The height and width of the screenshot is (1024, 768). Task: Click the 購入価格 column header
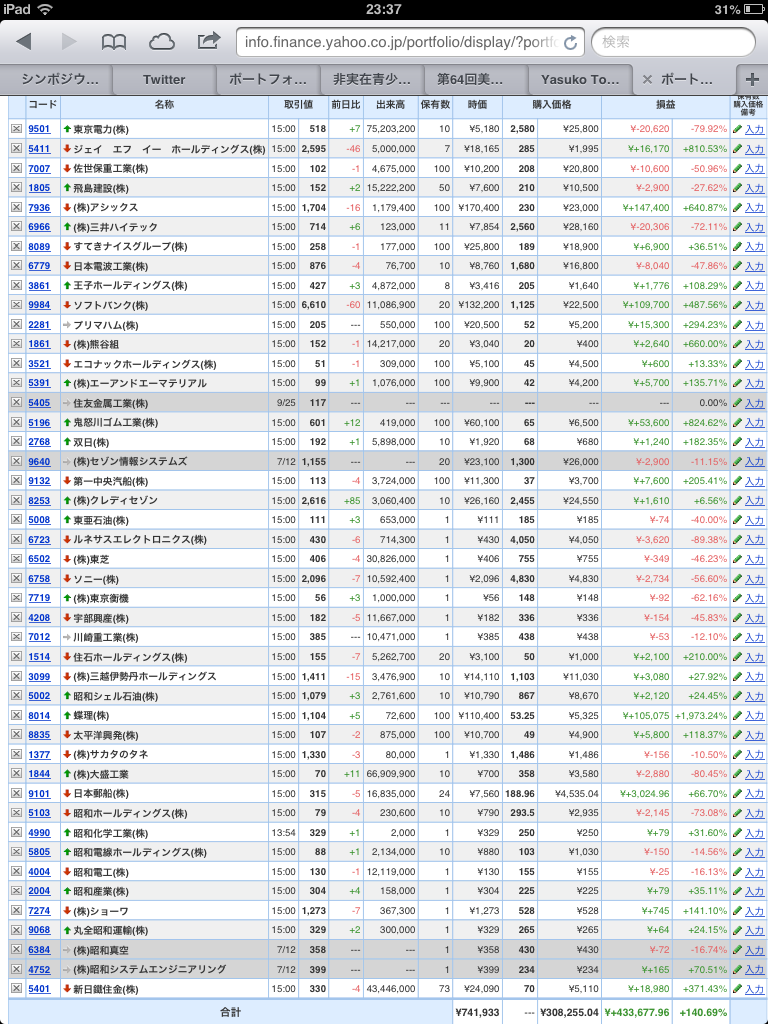pos(551,104)
